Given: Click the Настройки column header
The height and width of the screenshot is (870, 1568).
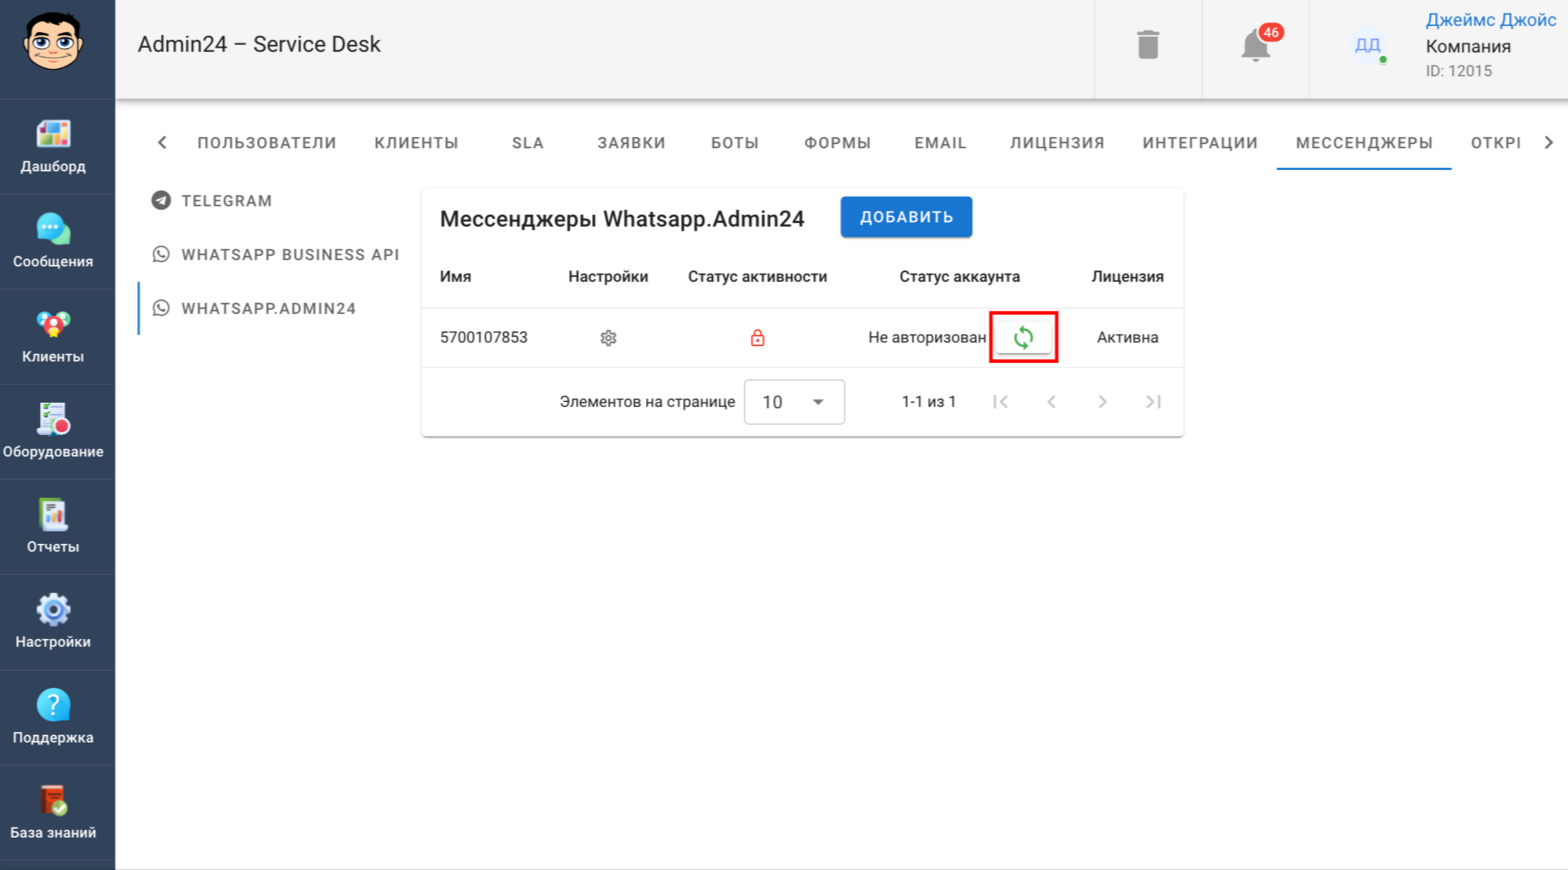Looking at the screenshot, I should 608,277.
